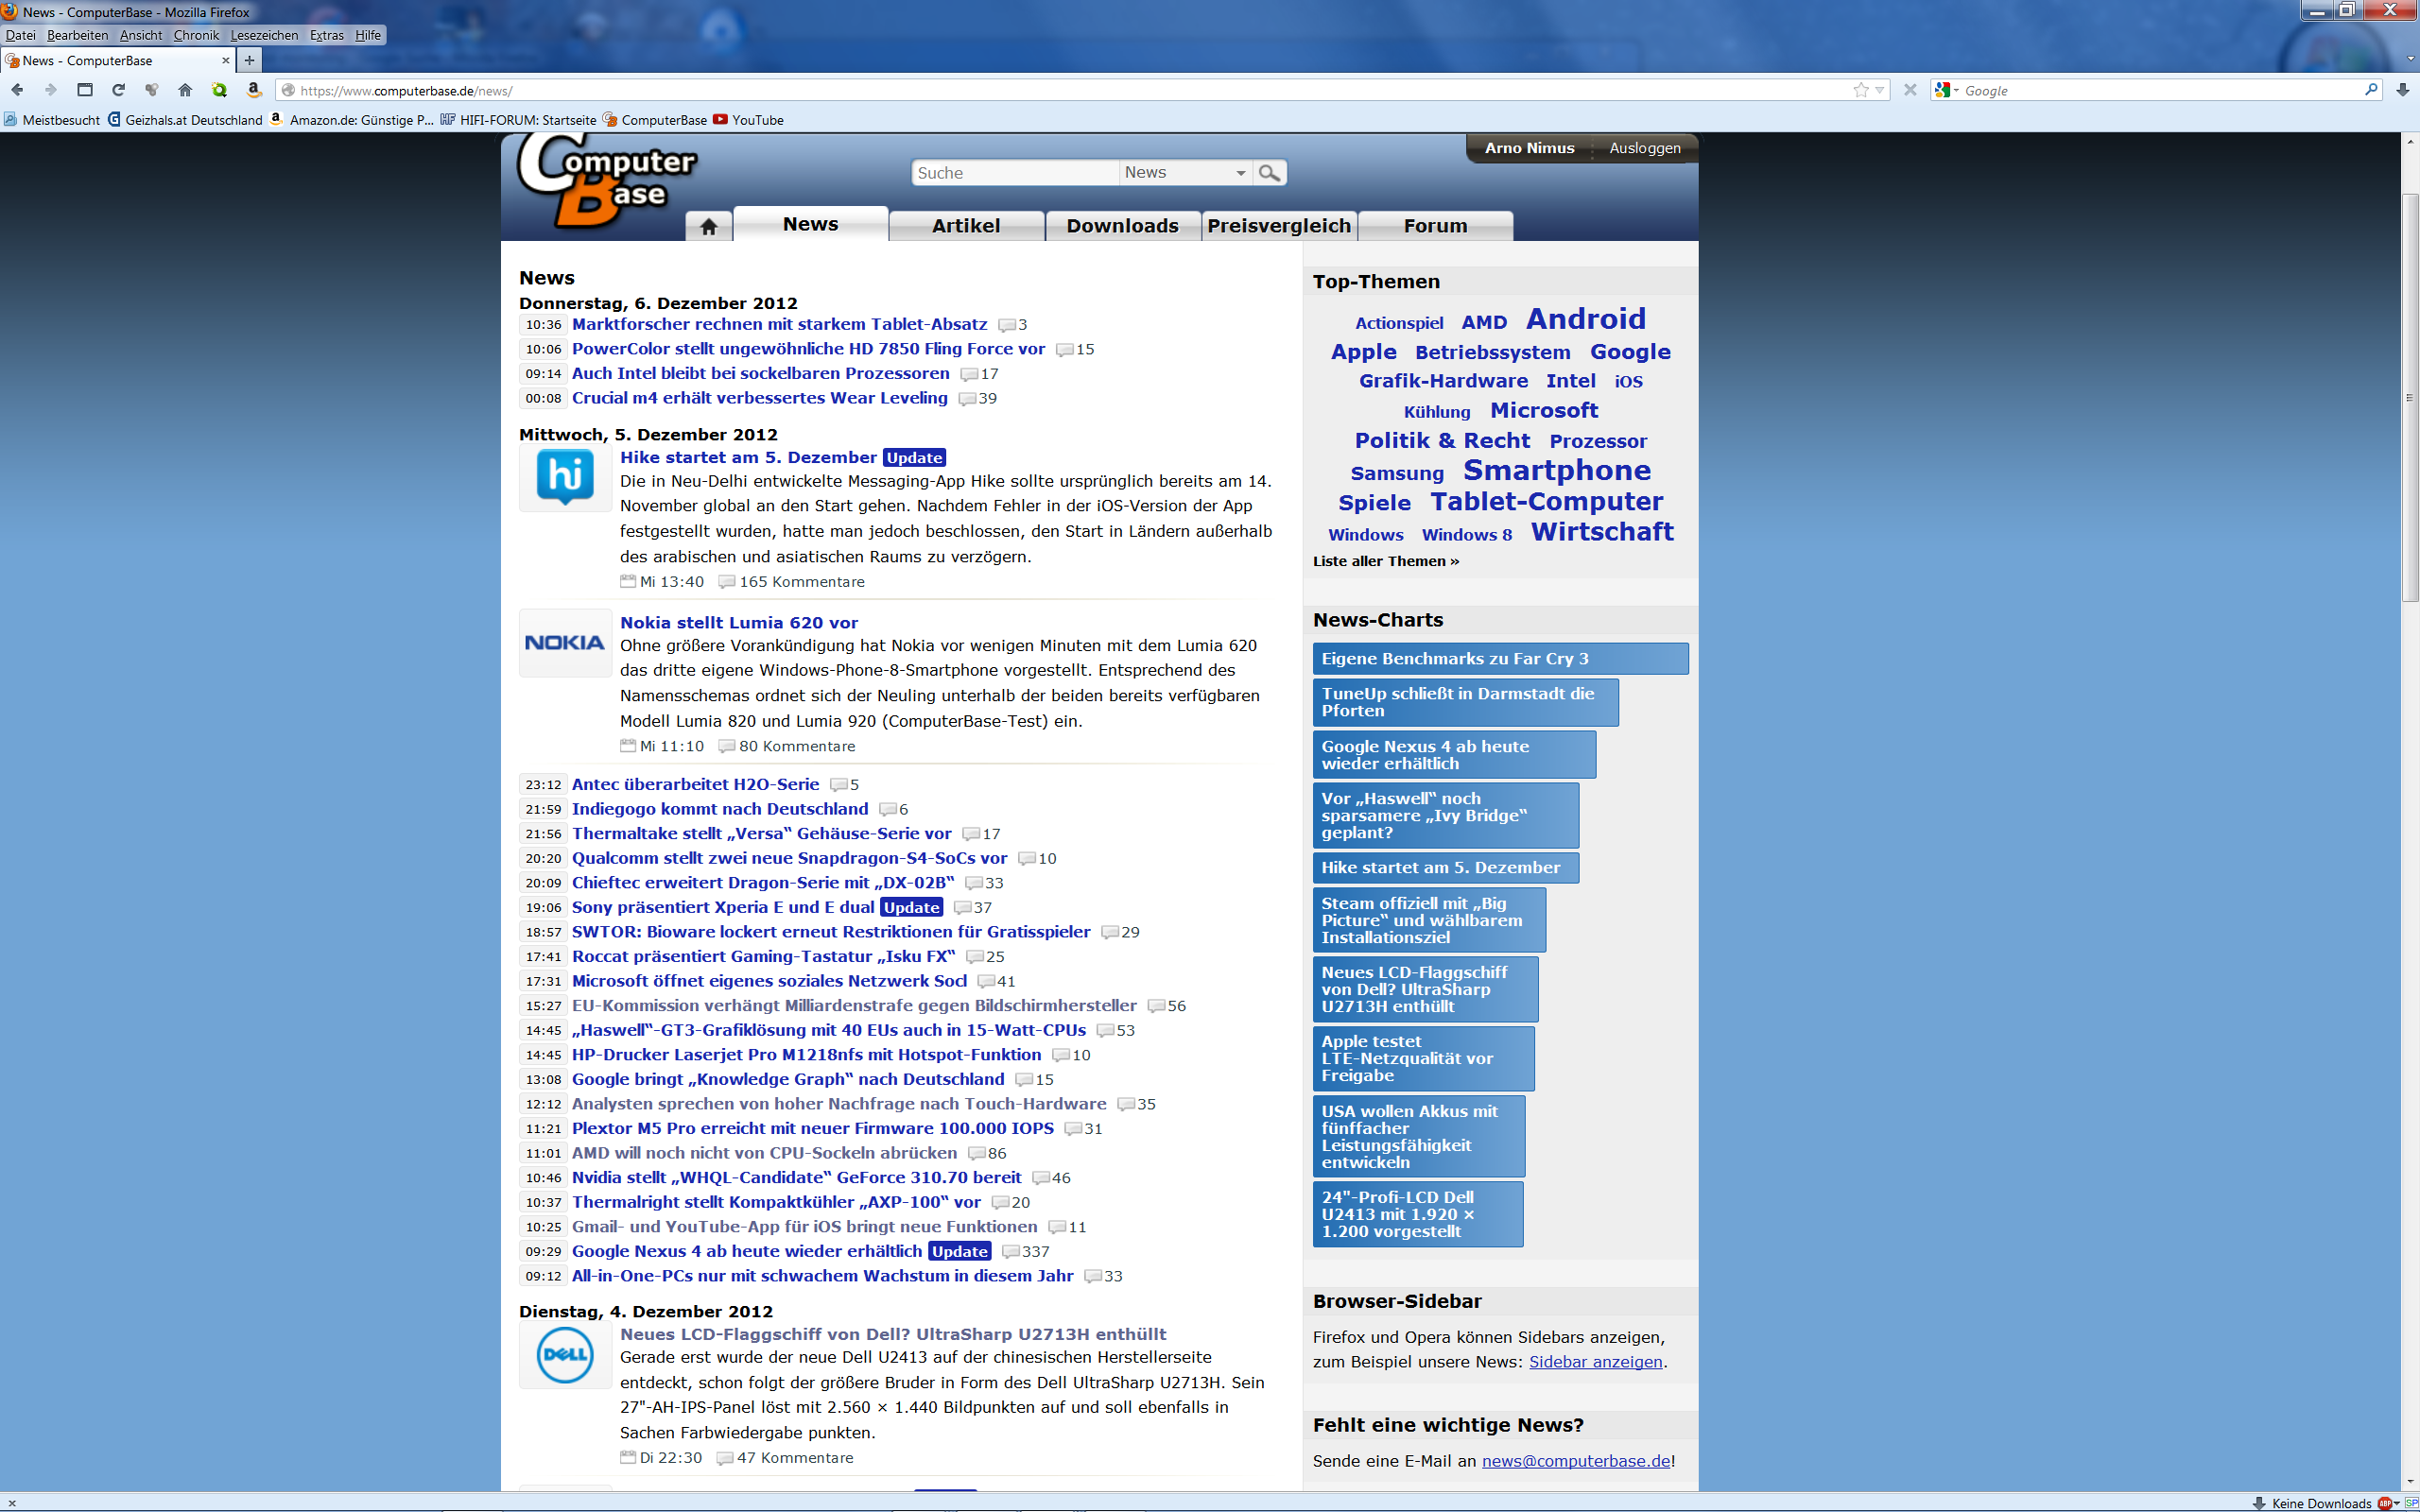Click comment bubble icon beside Hike article
The width and height of the screenshot is (2420, 1512).
[727, 582]
